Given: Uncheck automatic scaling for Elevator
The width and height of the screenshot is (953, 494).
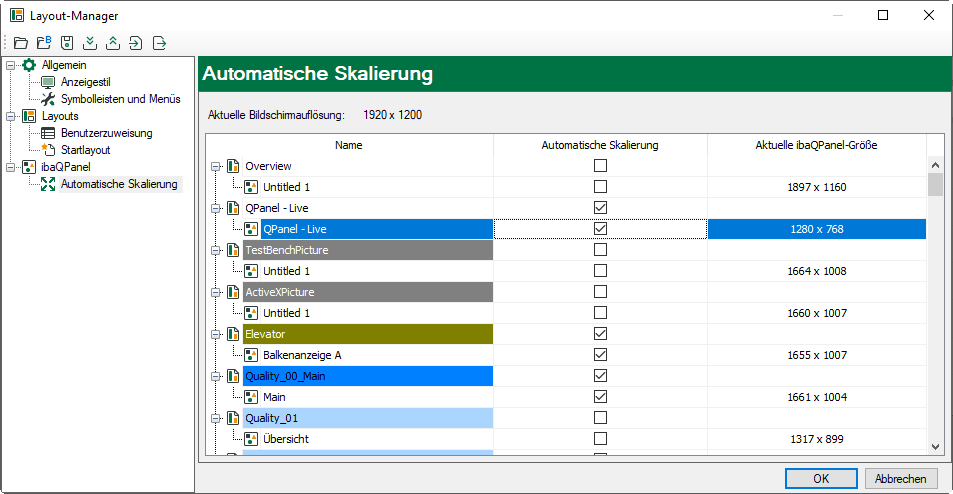Looking at the screenshot, I should 600,334.
